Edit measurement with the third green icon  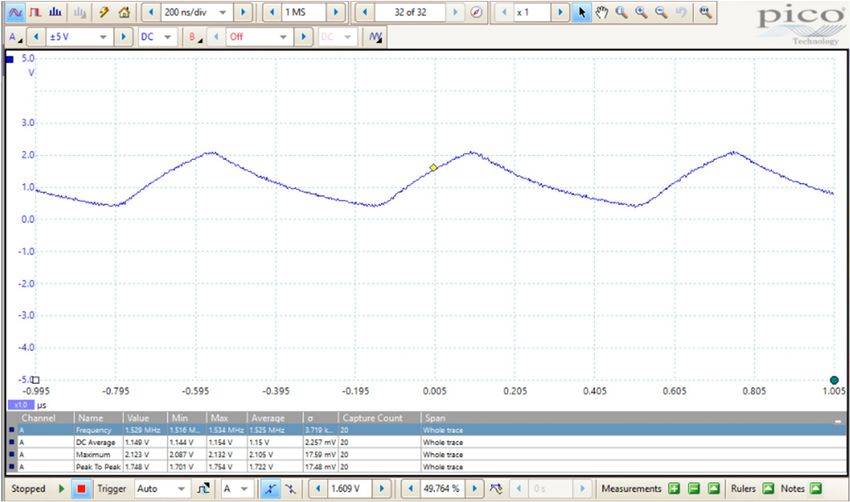[x=713, y=488]
